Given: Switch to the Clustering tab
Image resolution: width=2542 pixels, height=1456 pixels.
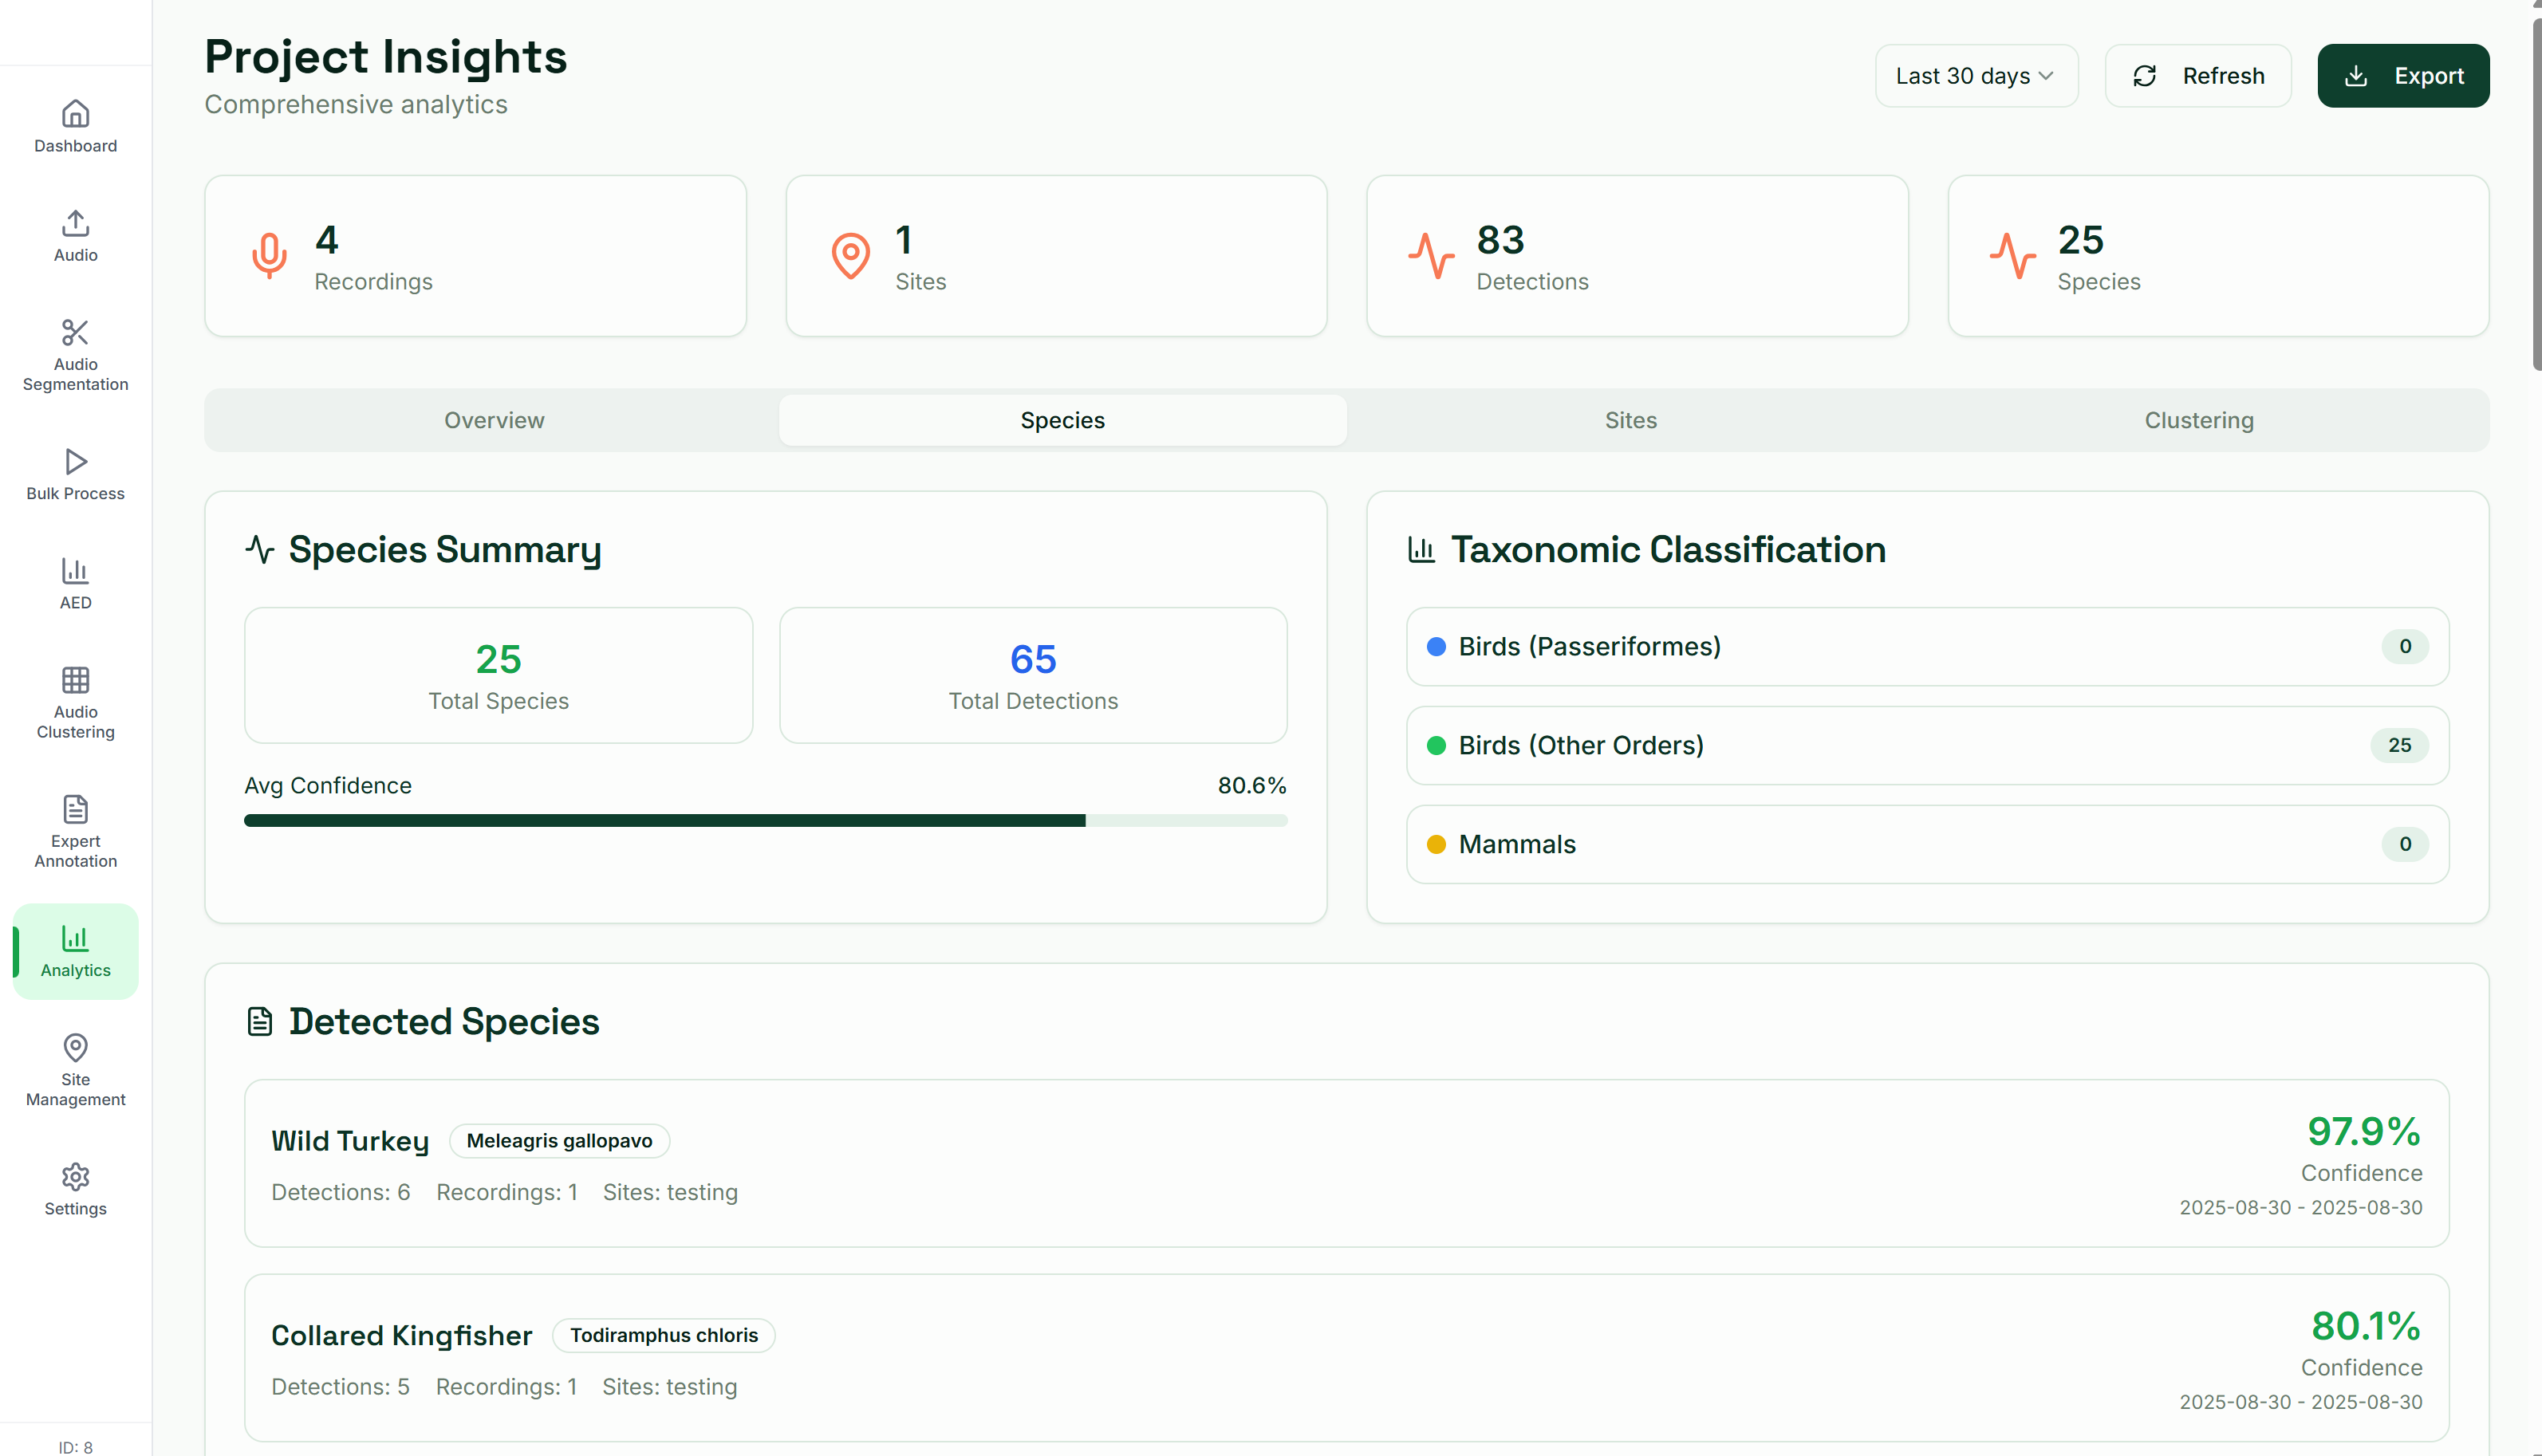Looking at the screenshot, I should [x=2198, y=420].
